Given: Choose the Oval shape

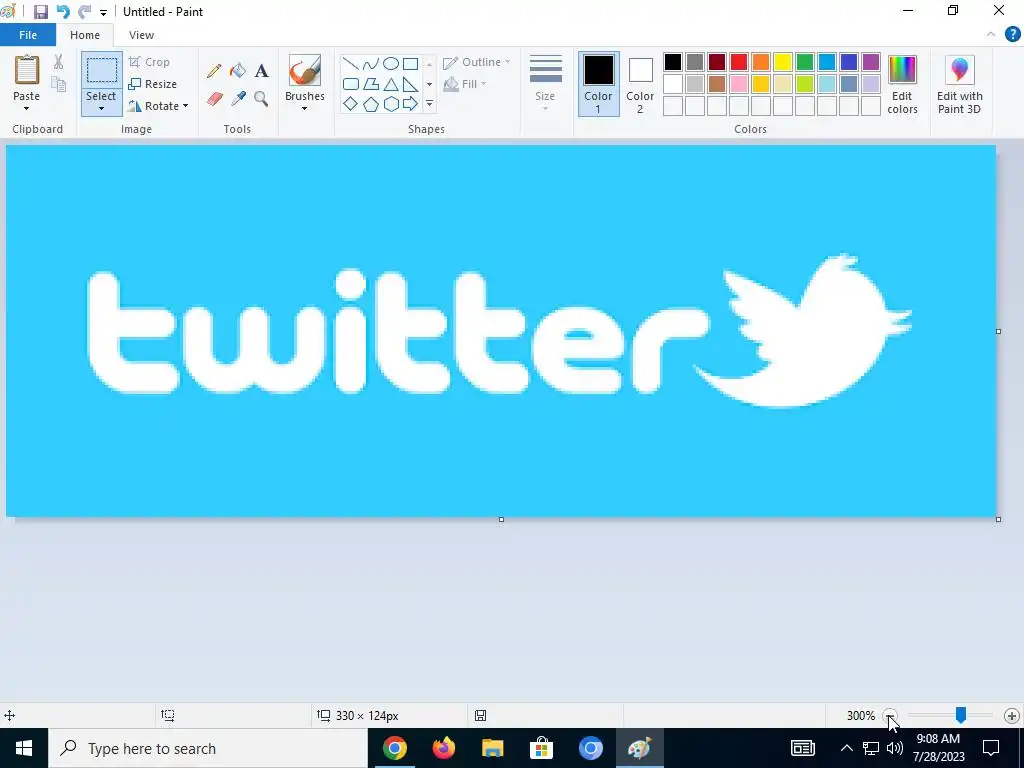Looking at the screenshot, I should tap(391, 63).
